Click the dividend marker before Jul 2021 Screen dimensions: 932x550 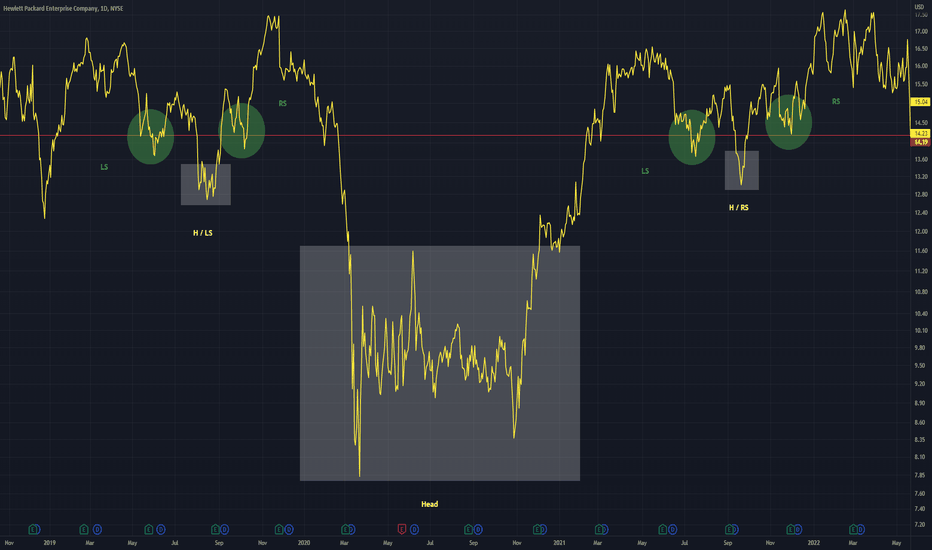pos(672,529)
